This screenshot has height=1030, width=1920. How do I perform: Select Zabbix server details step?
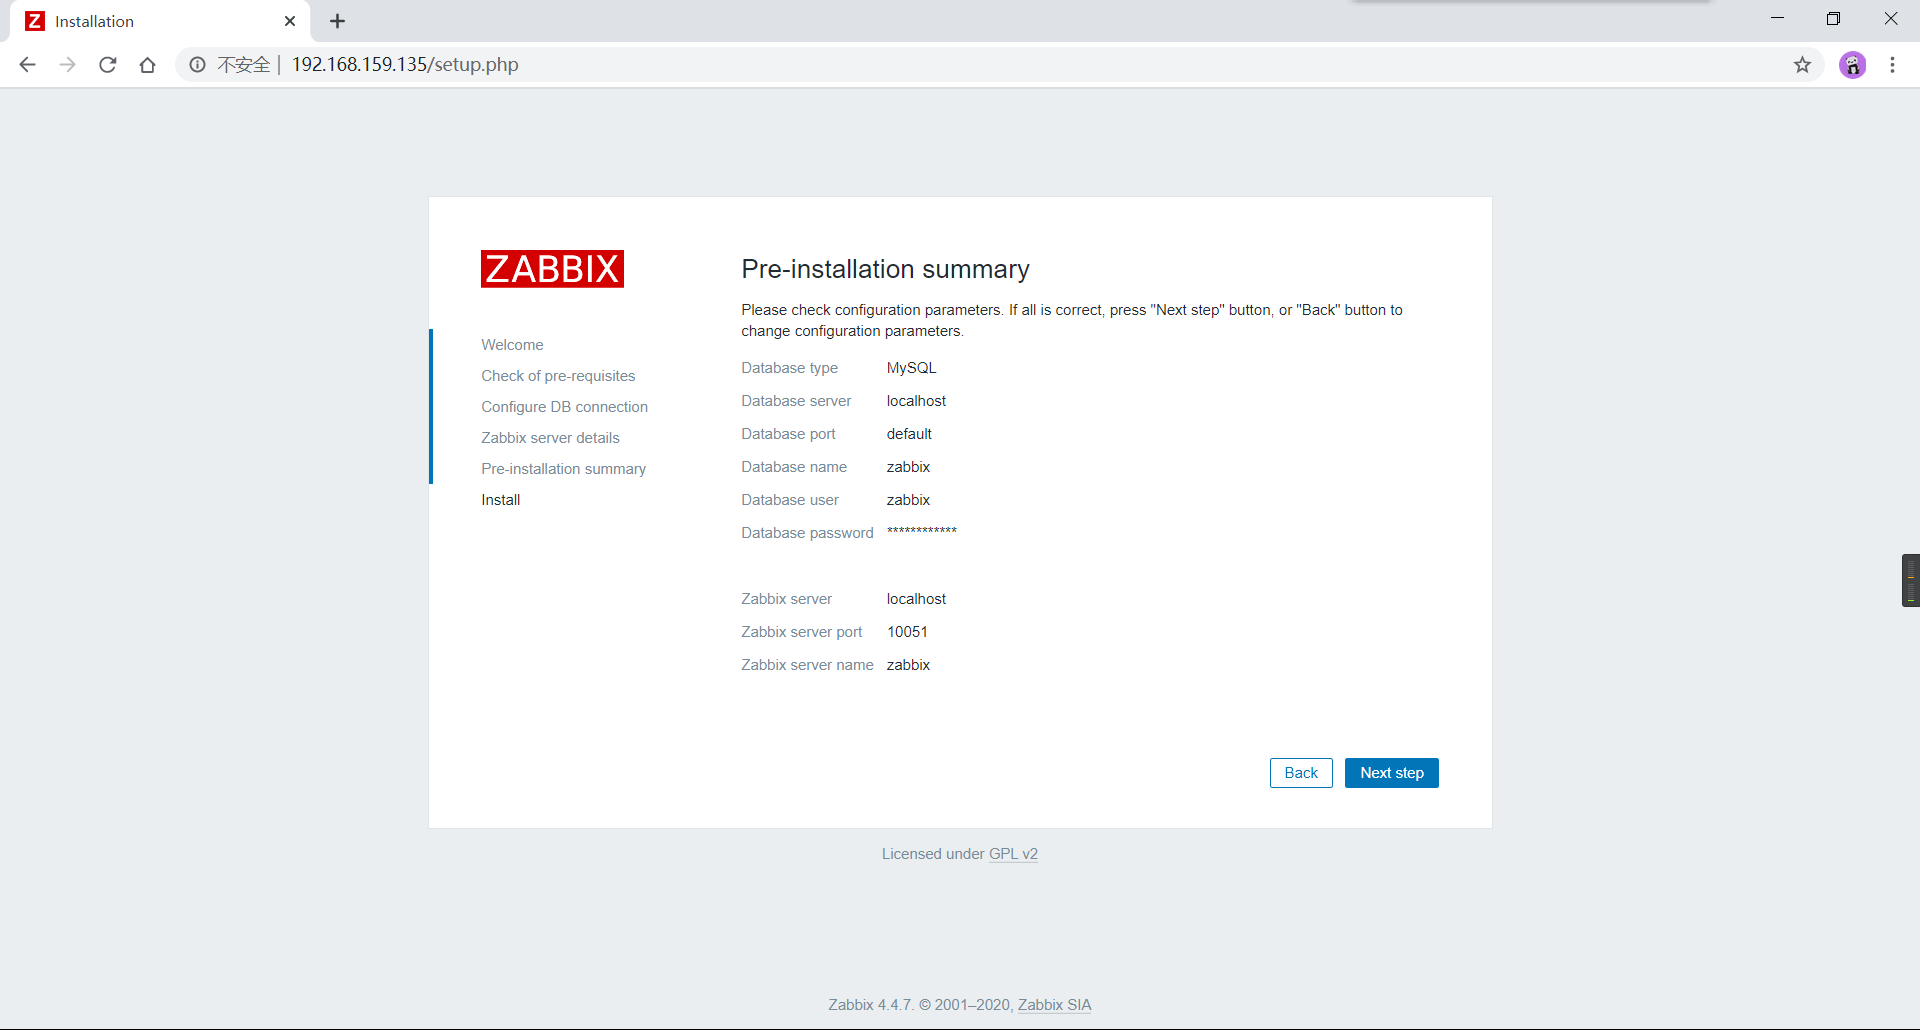tap(550, 438)
